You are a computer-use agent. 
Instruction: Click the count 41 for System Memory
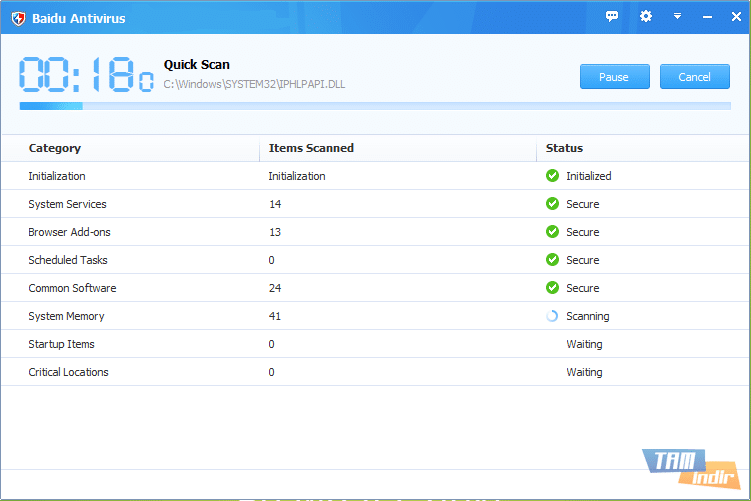[275, 316]
